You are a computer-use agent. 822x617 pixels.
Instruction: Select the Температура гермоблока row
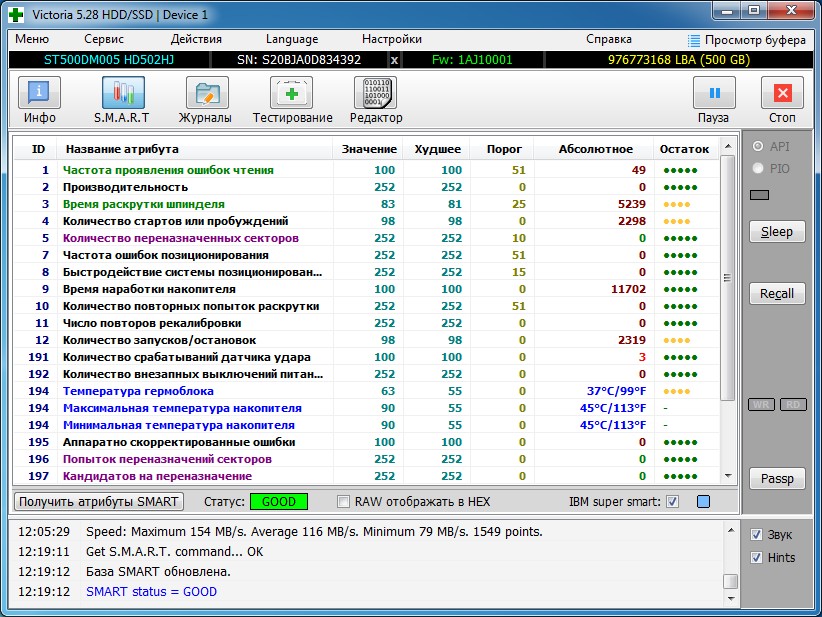(x=367, y=391)
